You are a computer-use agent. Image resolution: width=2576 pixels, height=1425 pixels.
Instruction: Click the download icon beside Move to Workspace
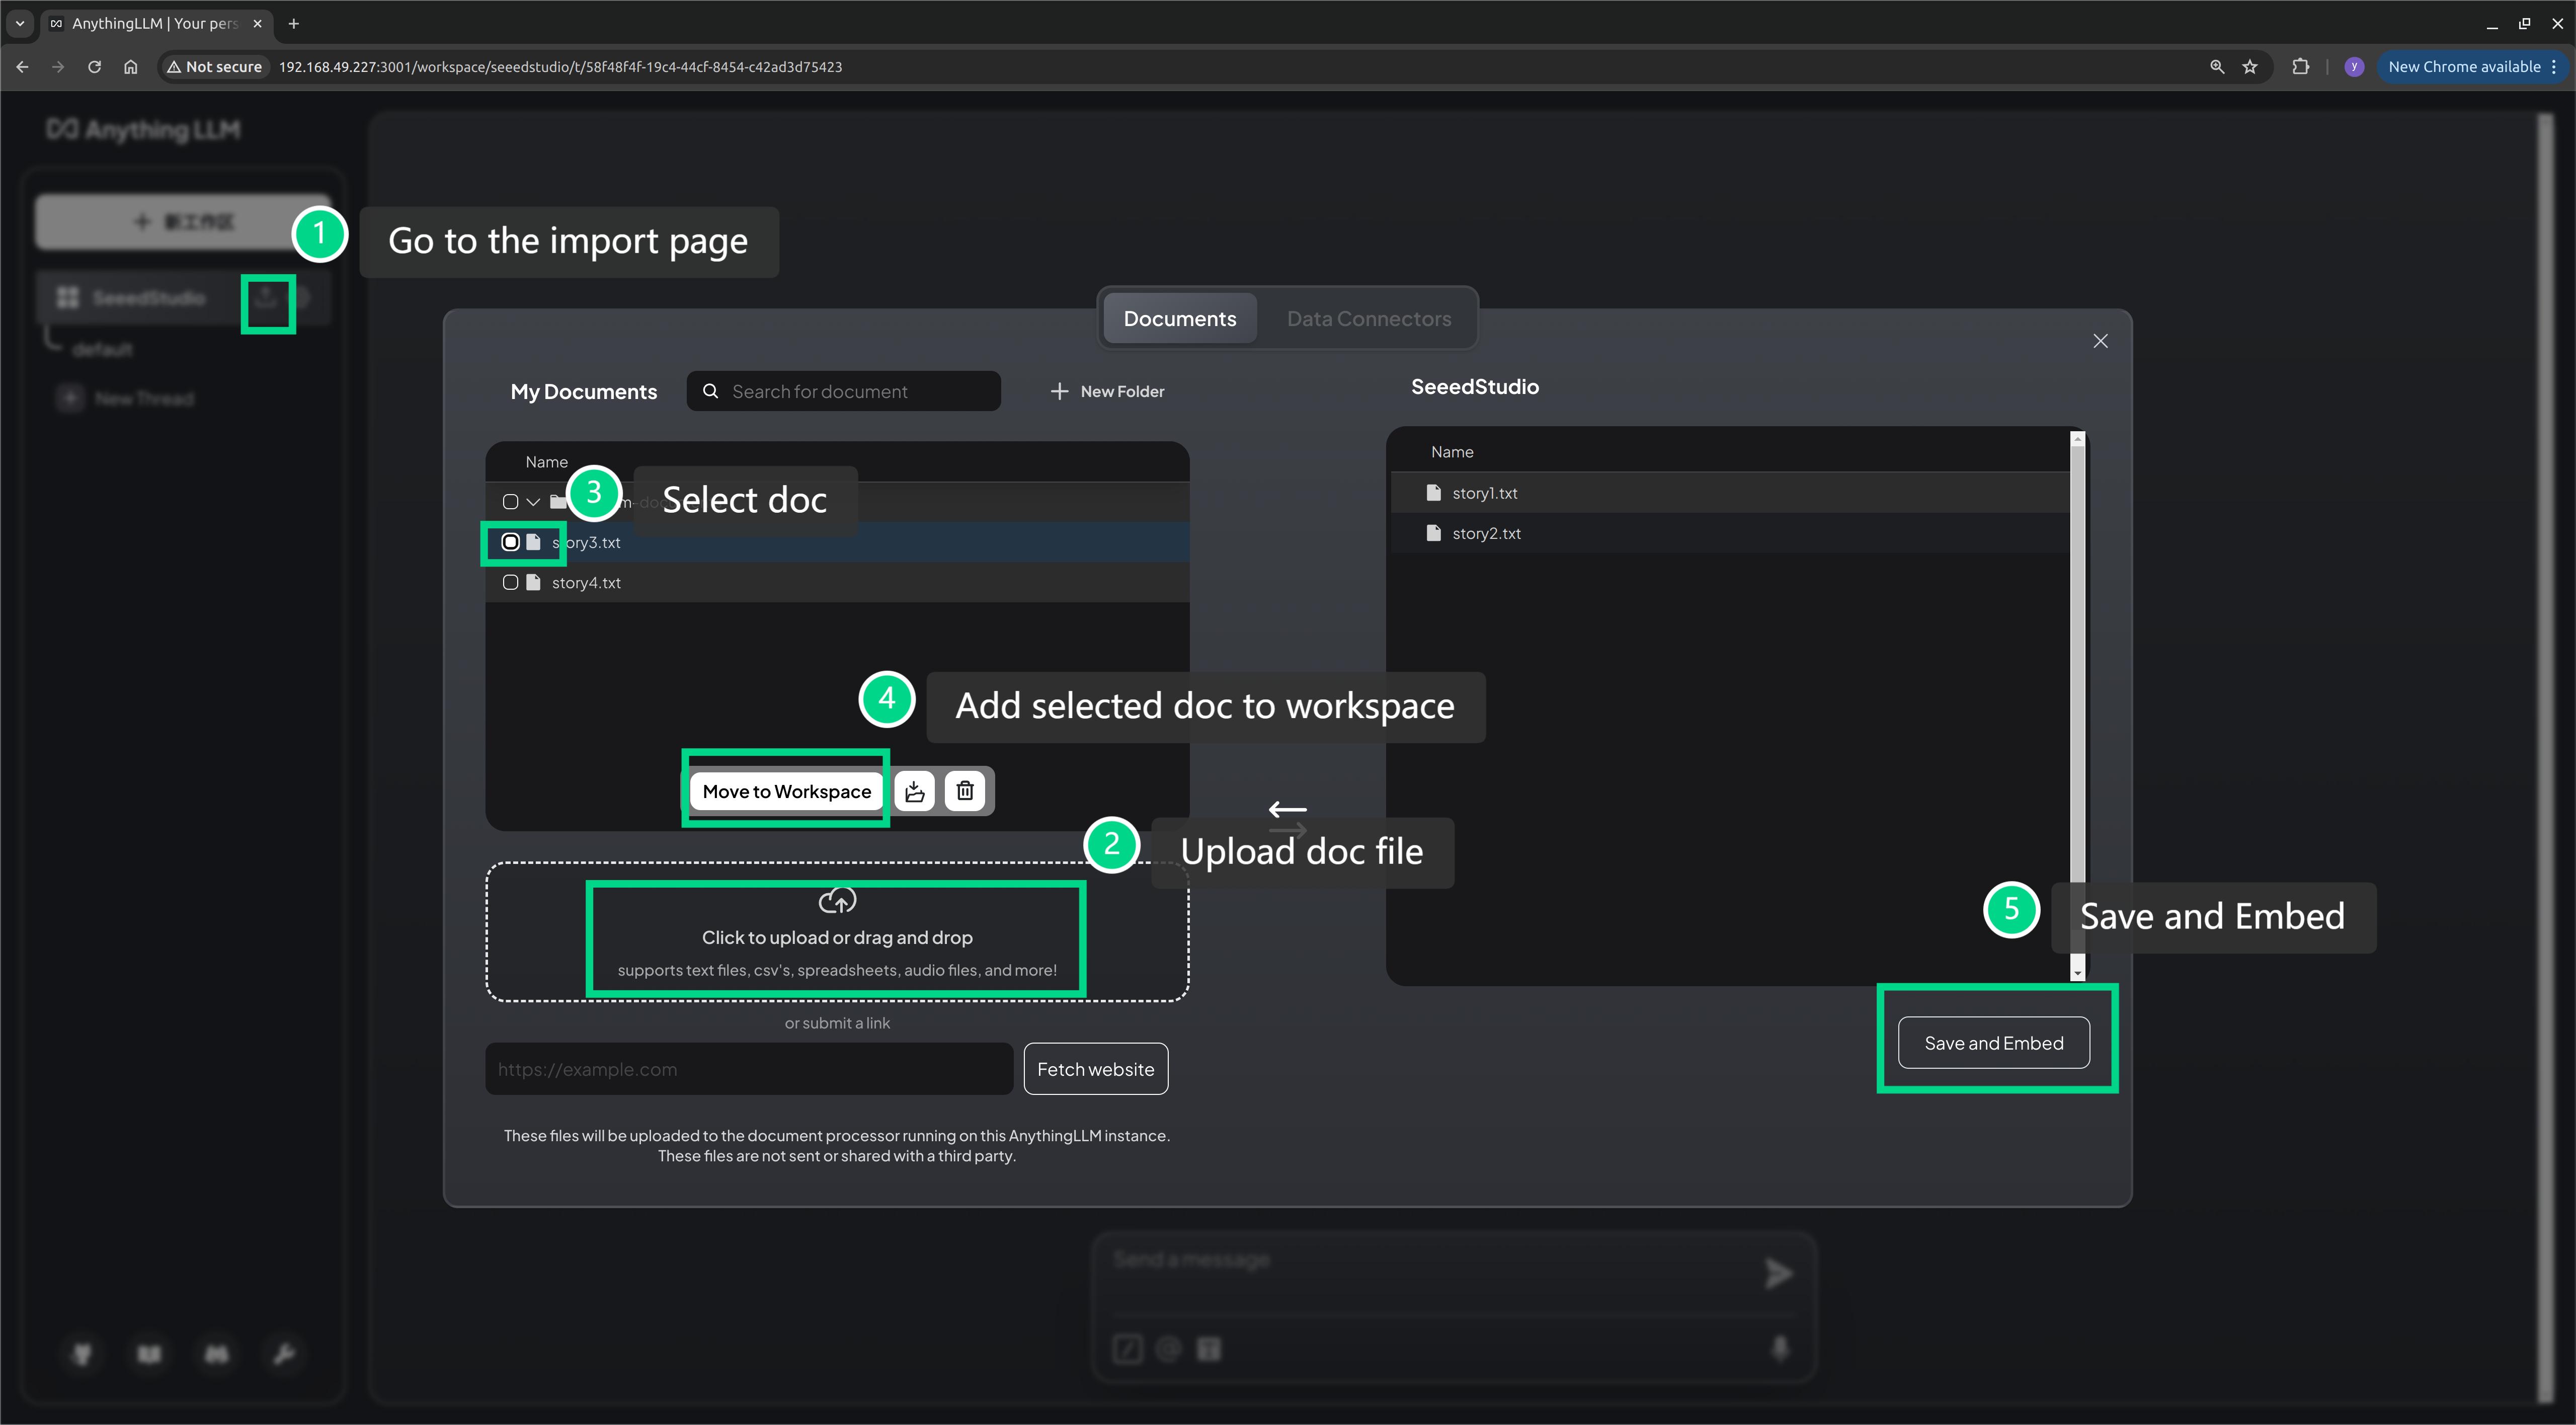point(914,791)
